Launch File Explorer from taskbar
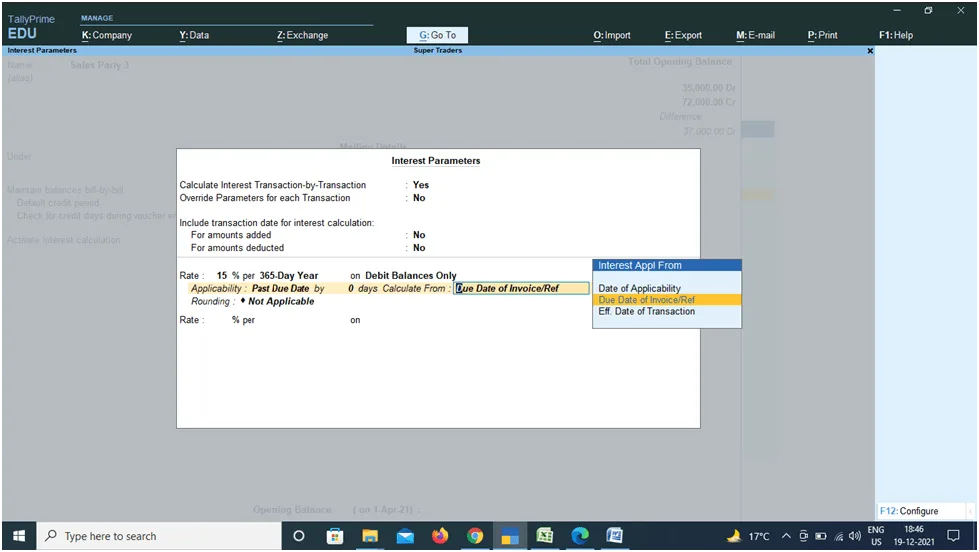 coord(370,536)
